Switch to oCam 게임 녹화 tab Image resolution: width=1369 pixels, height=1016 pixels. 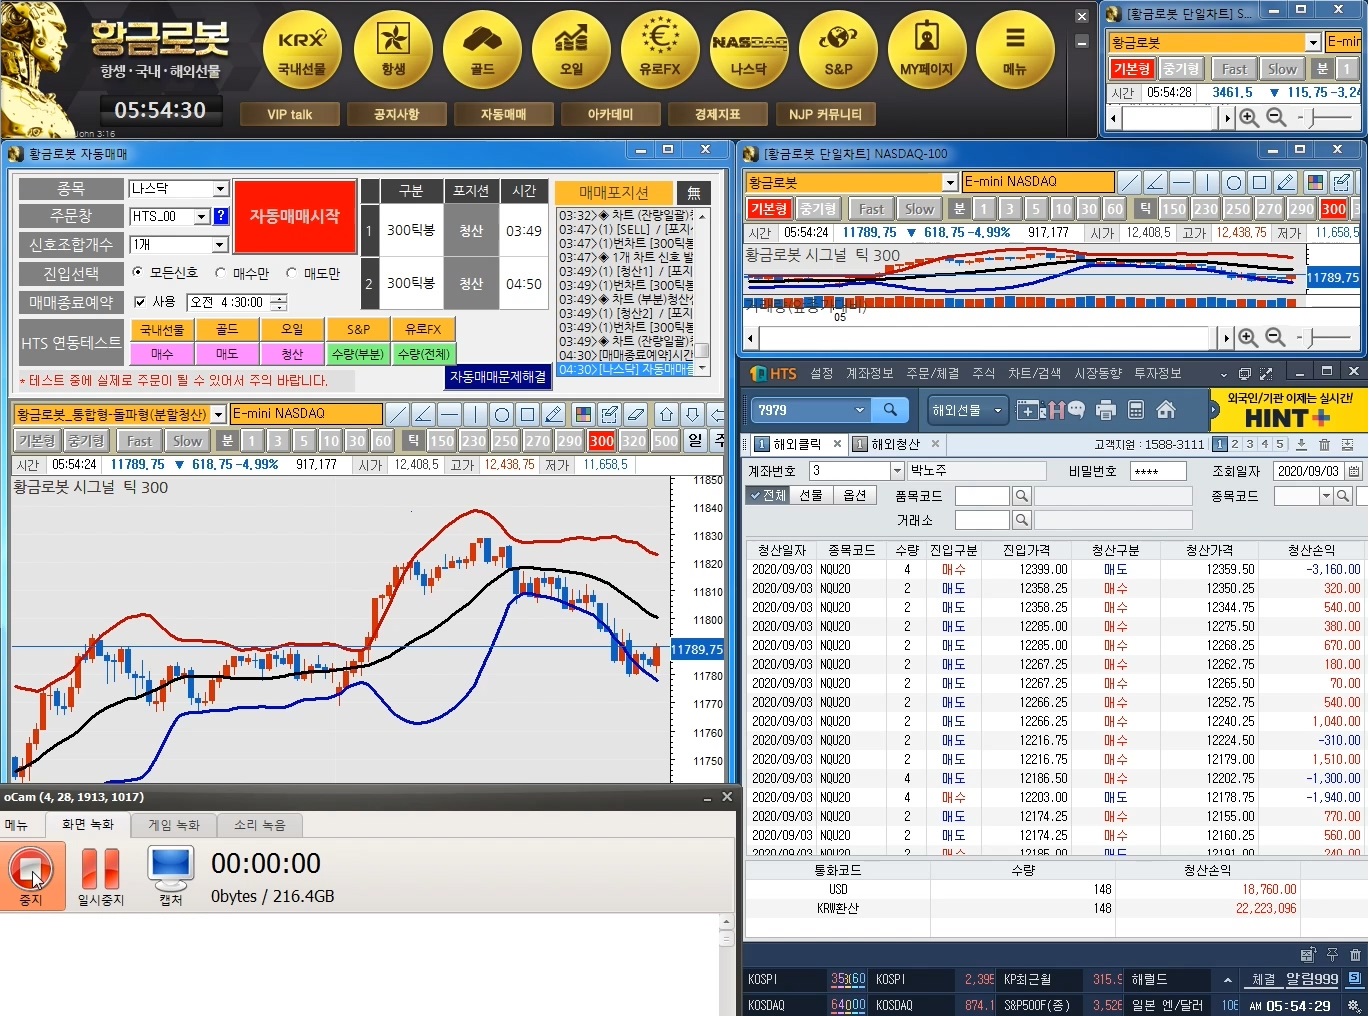tap(174, 825)
